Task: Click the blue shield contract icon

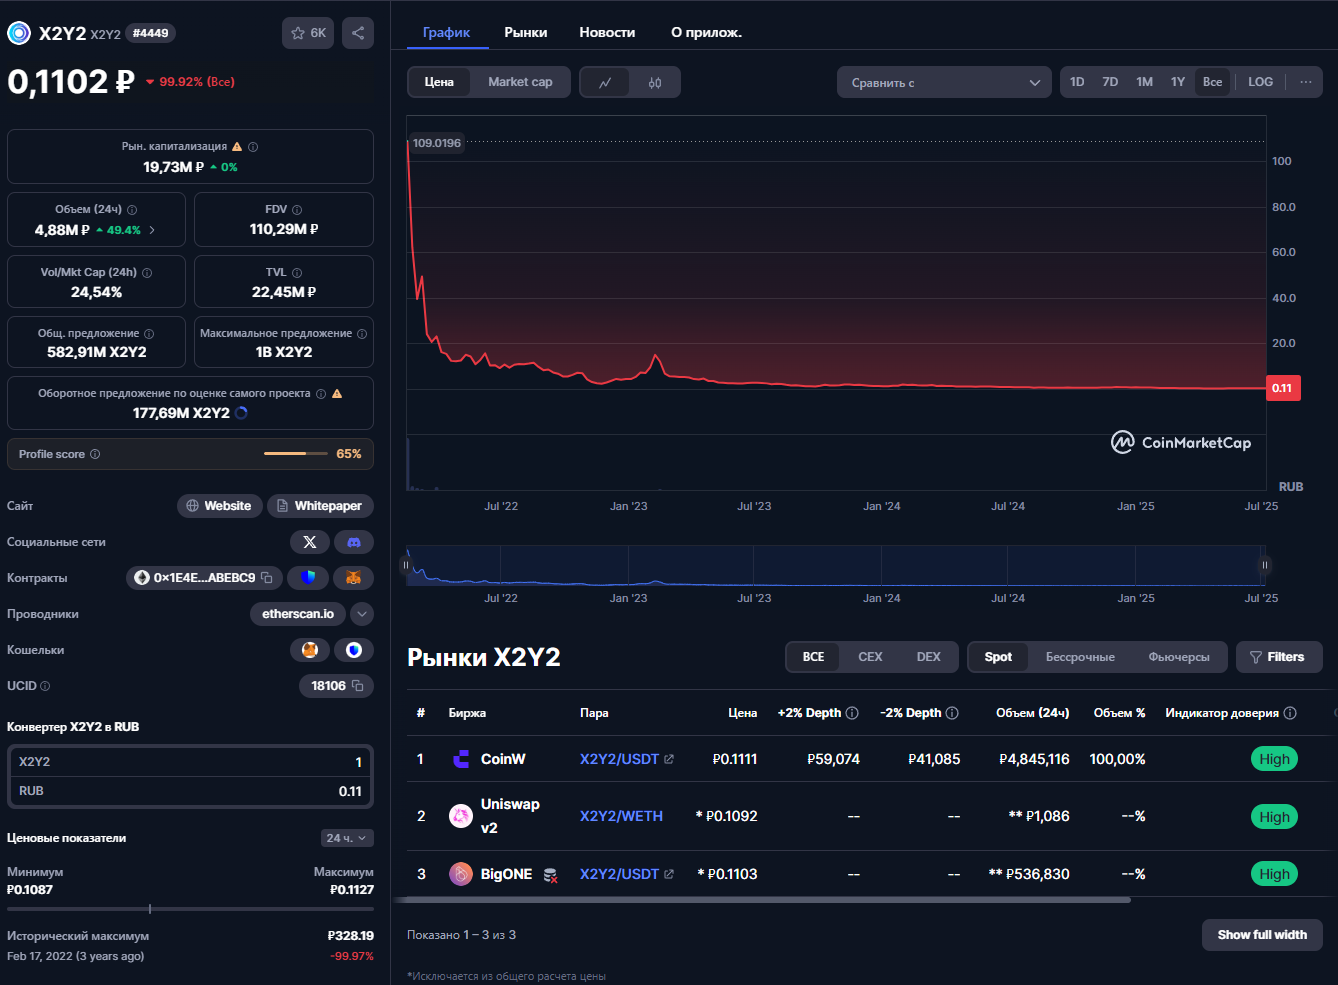Action: 308,578
